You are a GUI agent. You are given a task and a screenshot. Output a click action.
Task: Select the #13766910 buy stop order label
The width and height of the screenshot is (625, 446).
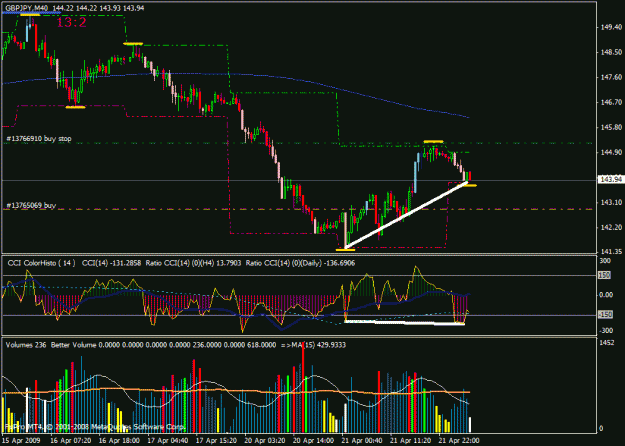tap(39, 139)
